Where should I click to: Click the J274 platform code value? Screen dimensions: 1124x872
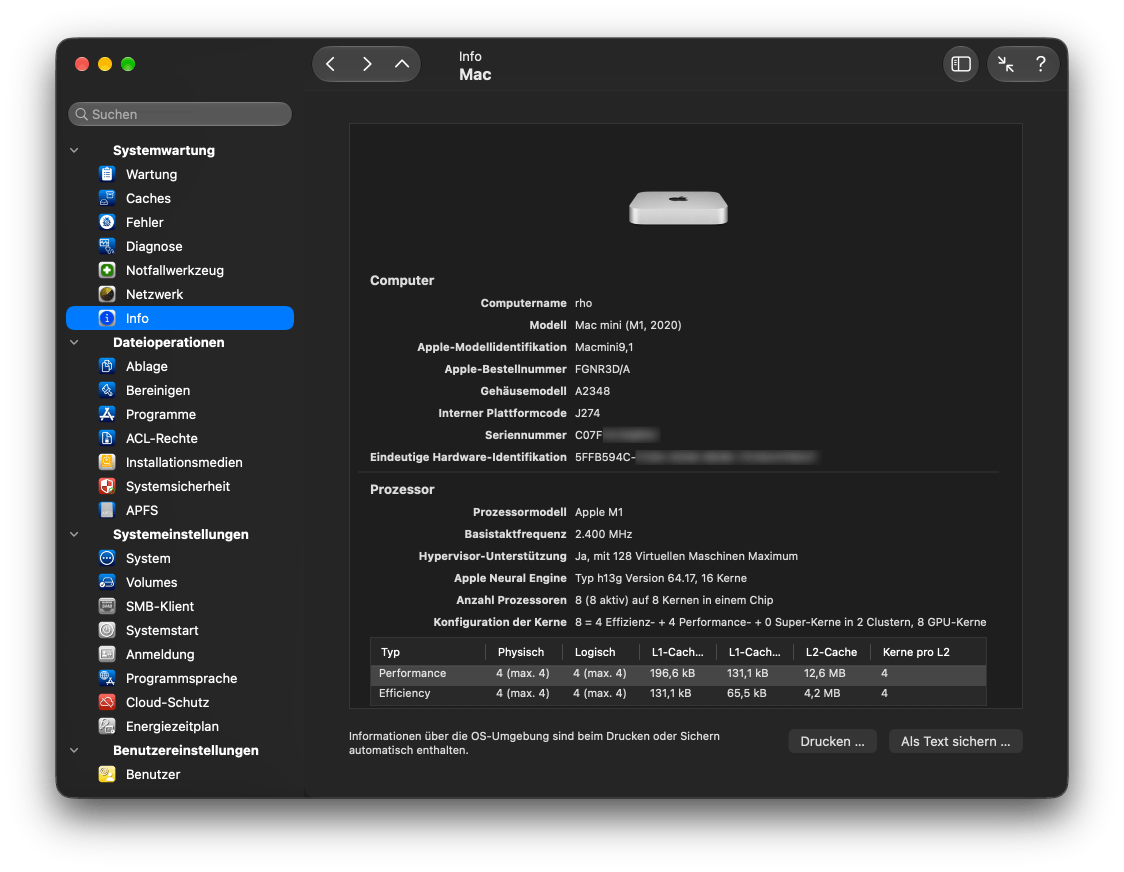tap(587, 413)
